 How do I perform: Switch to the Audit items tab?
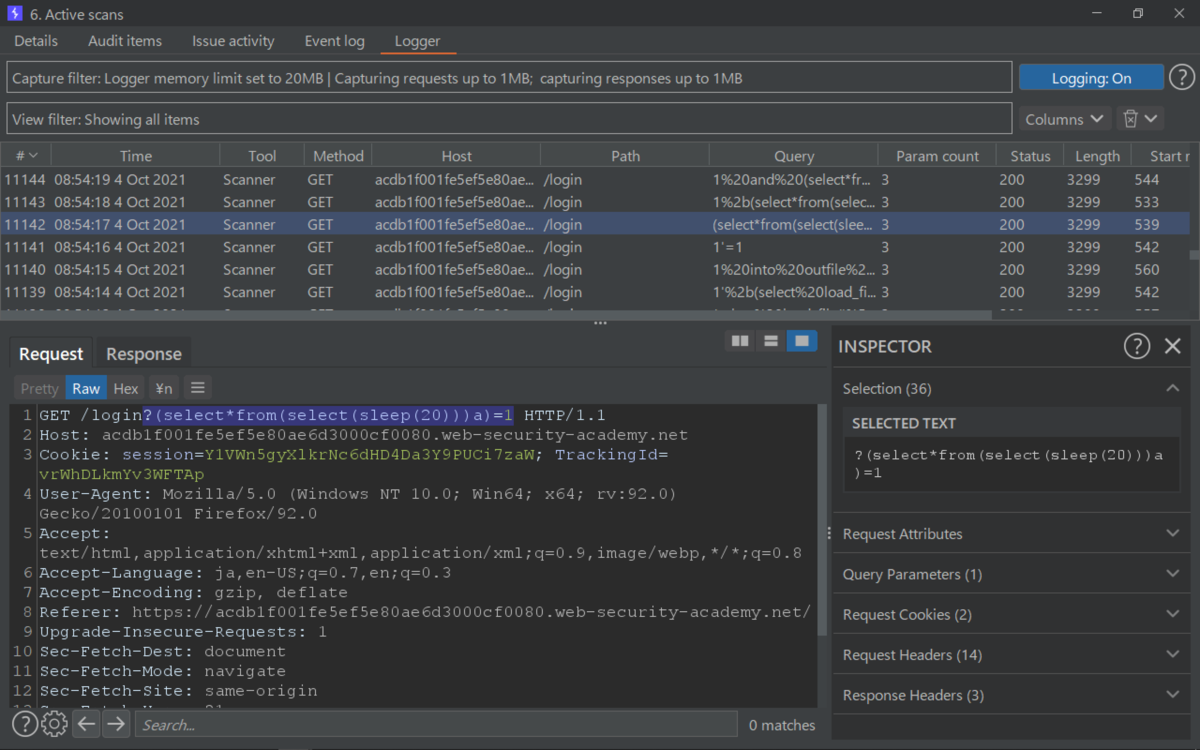pos(125,41)
